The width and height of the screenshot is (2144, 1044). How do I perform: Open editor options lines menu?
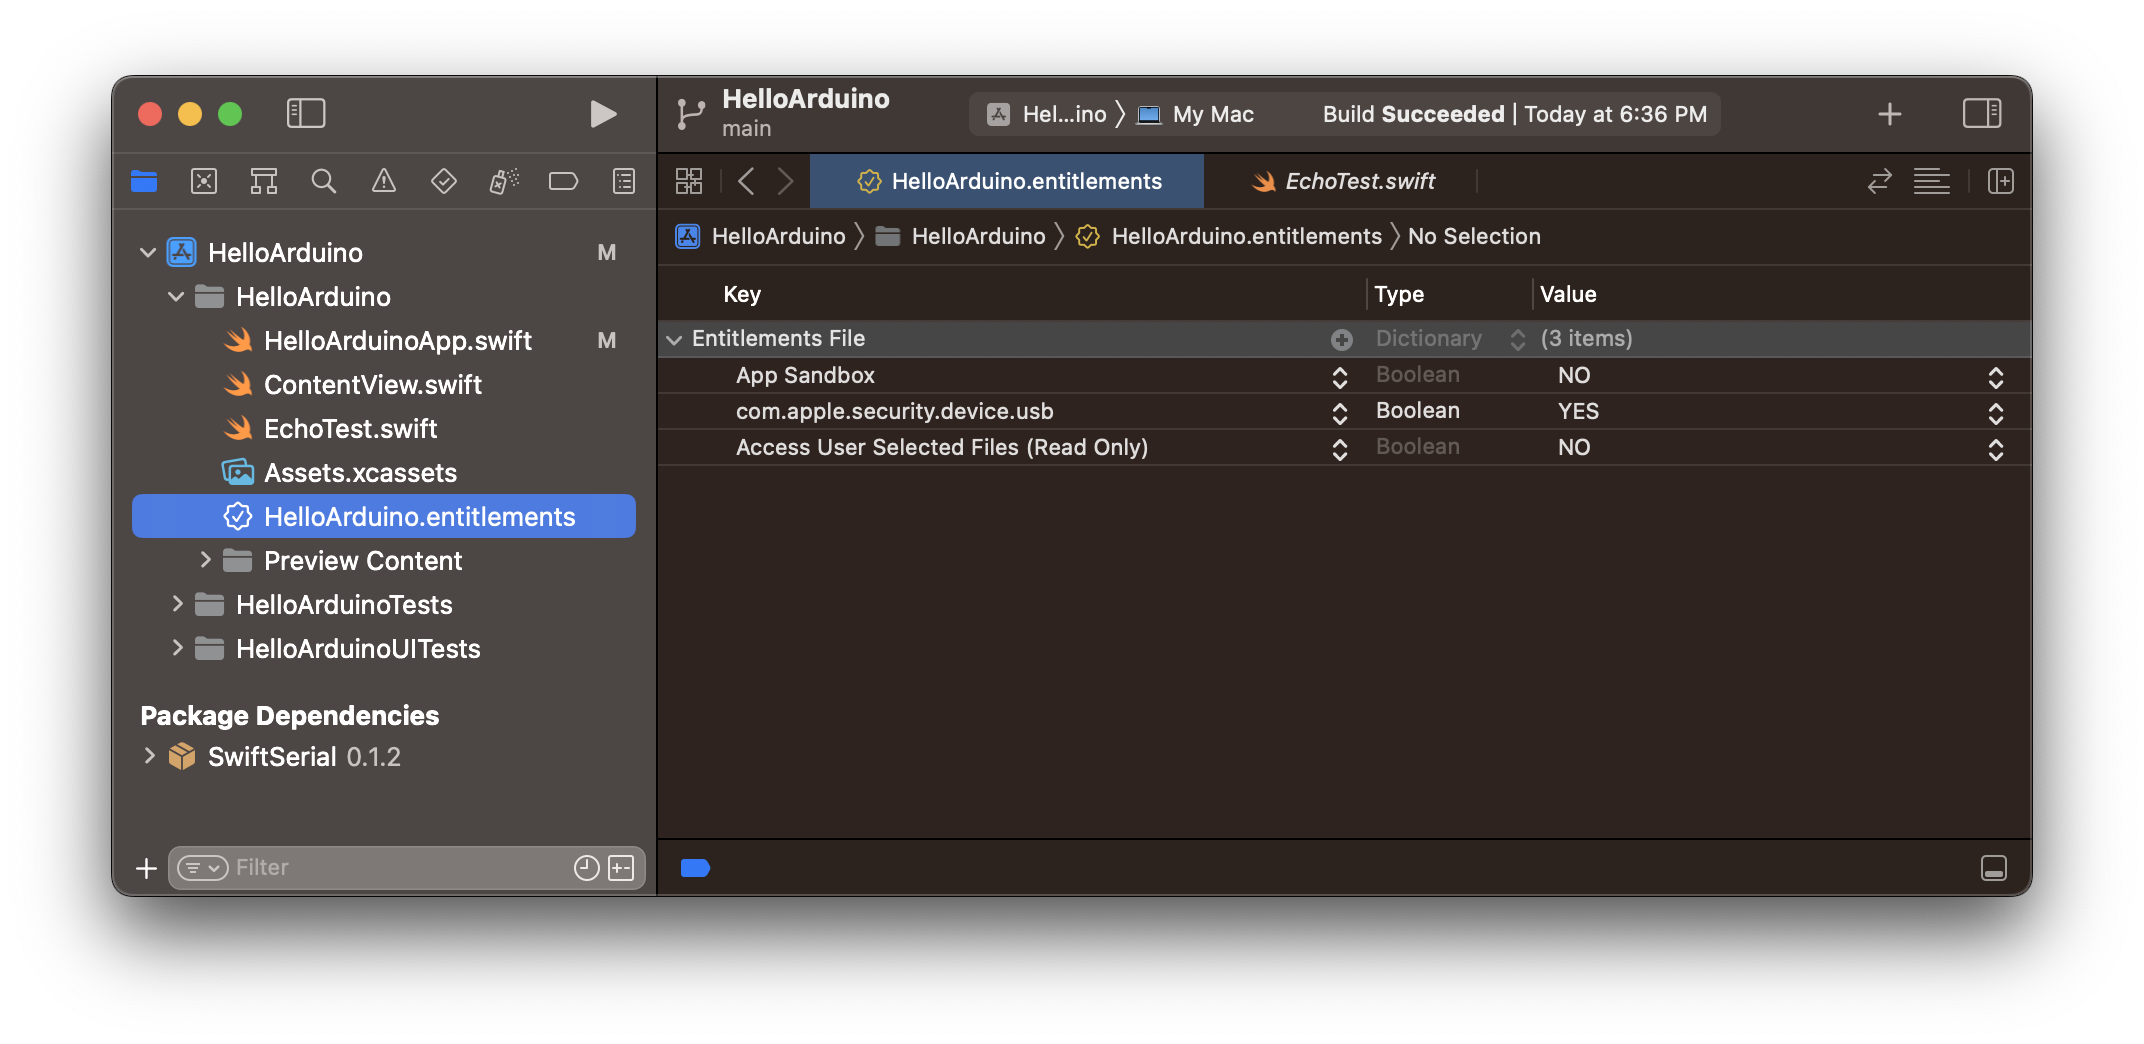1932,181
